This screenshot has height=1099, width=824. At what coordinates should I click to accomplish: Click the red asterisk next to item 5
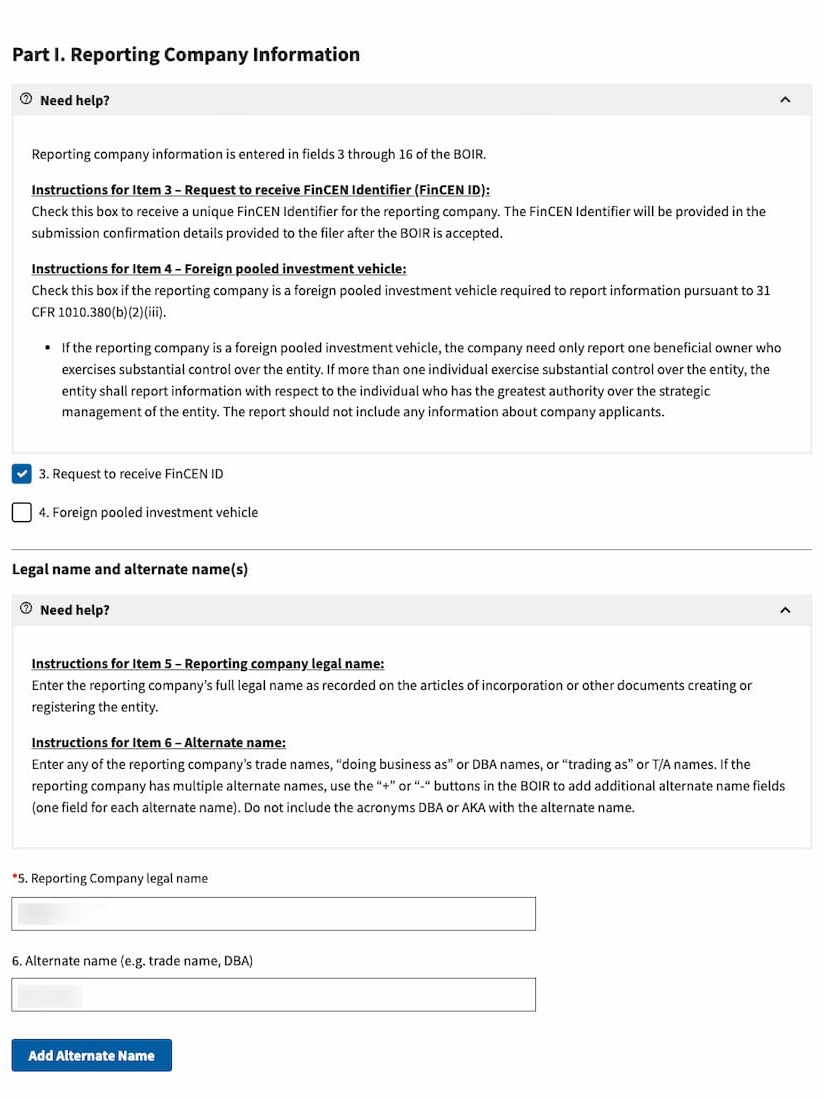pyautogui.click(x=14, y=877)
